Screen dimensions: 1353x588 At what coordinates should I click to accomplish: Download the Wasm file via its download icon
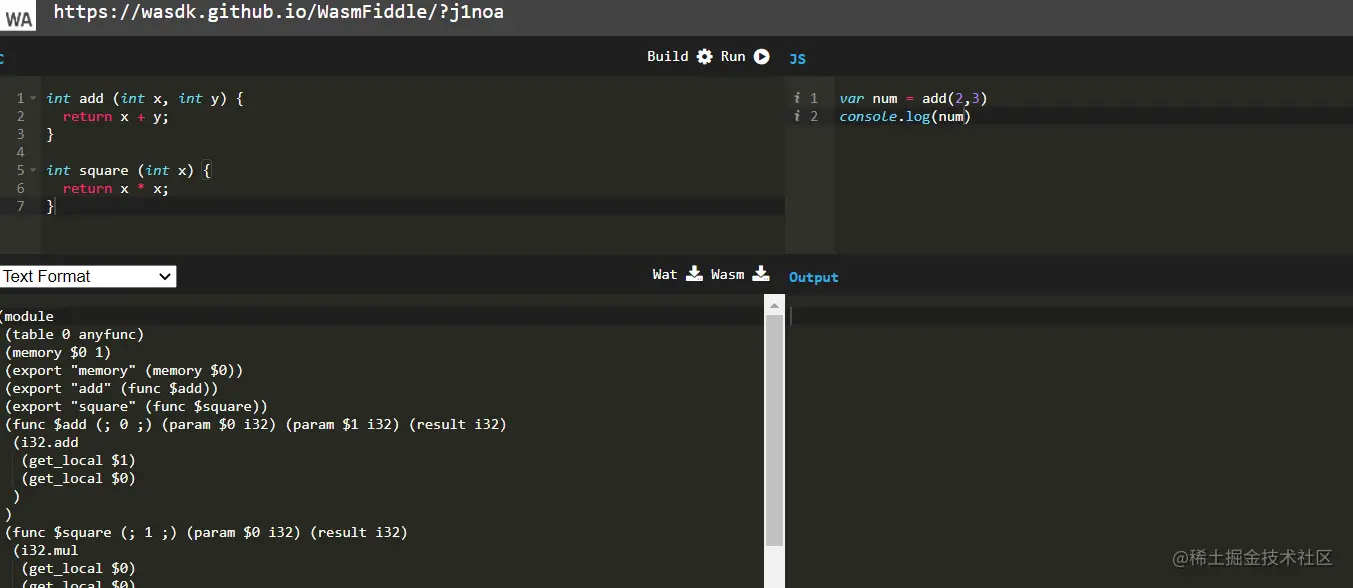(x=761, y=274)
